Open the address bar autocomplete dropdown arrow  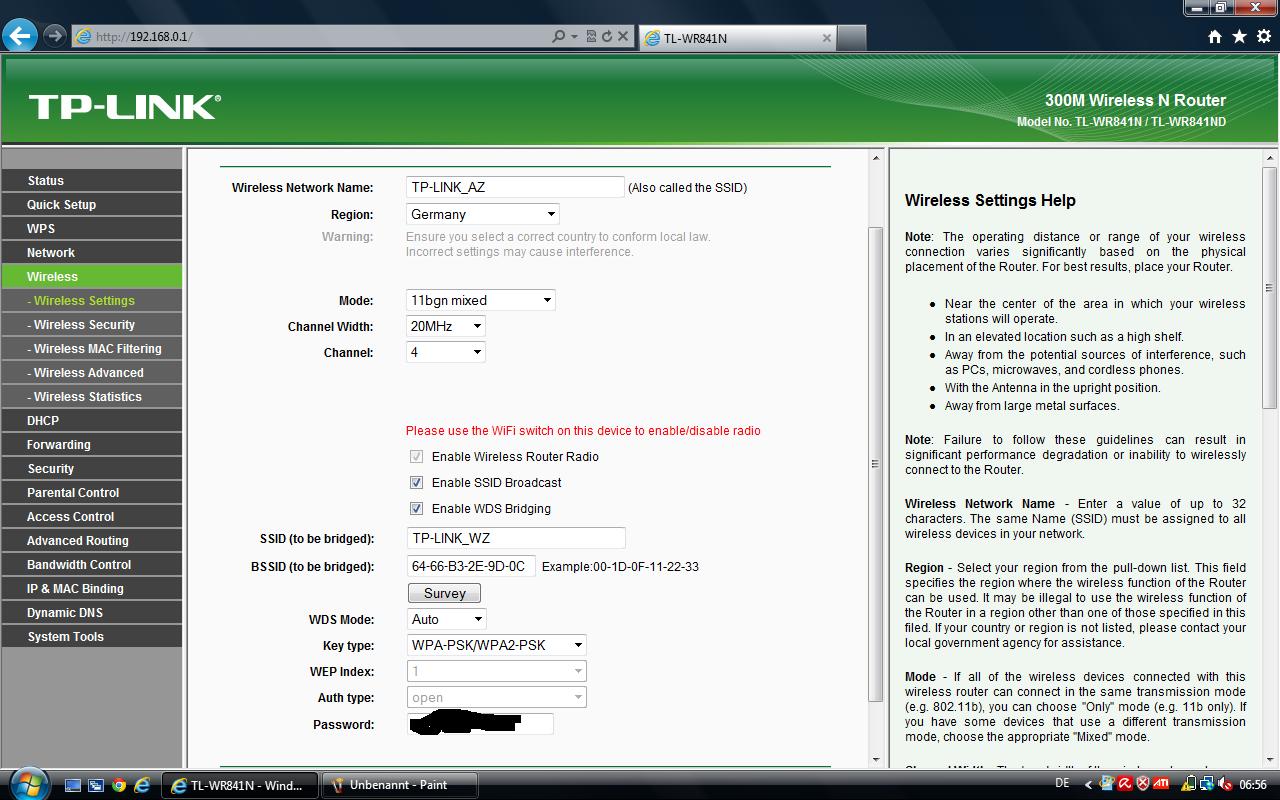[x=574, y=37]
